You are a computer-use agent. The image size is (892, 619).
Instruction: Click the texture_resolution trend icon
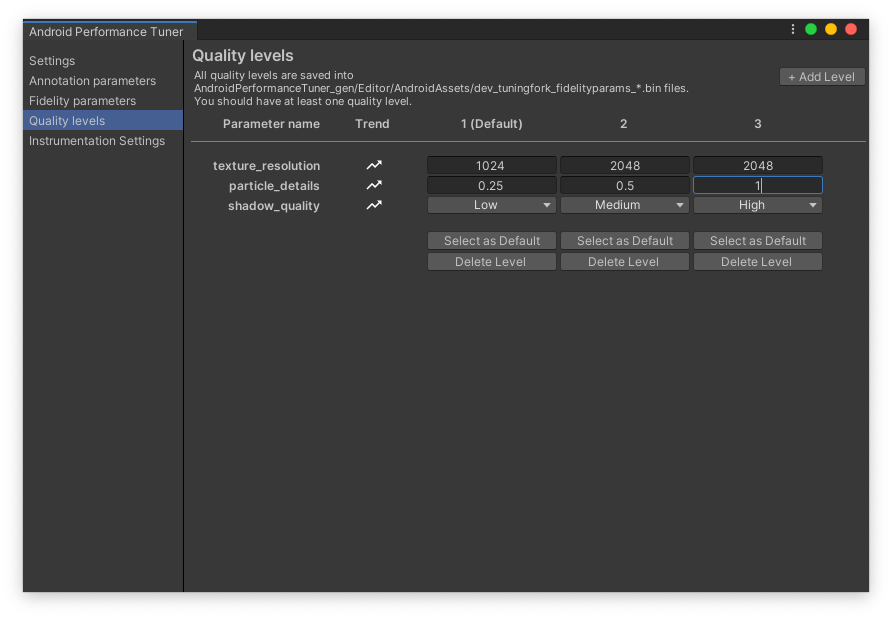point(374,165)
